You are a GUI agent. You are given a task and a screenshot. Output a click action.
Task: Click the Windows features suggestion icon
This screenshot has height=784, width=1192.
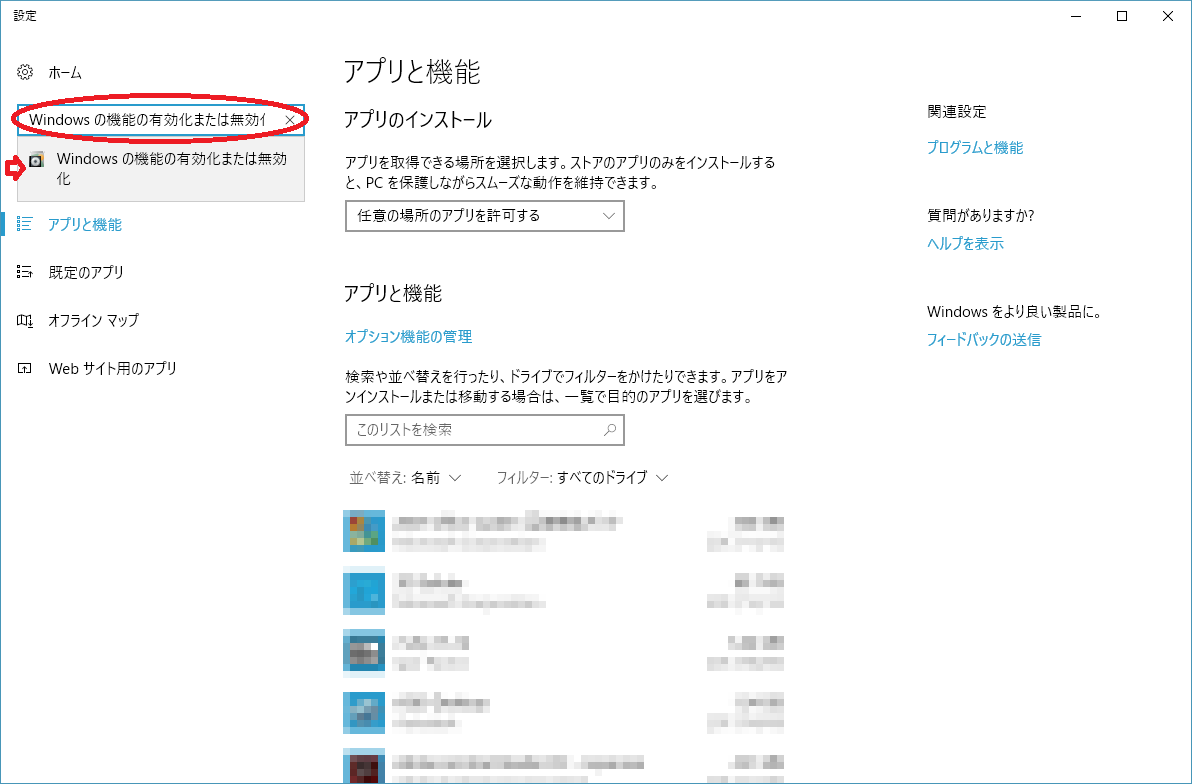pos(36,159)
